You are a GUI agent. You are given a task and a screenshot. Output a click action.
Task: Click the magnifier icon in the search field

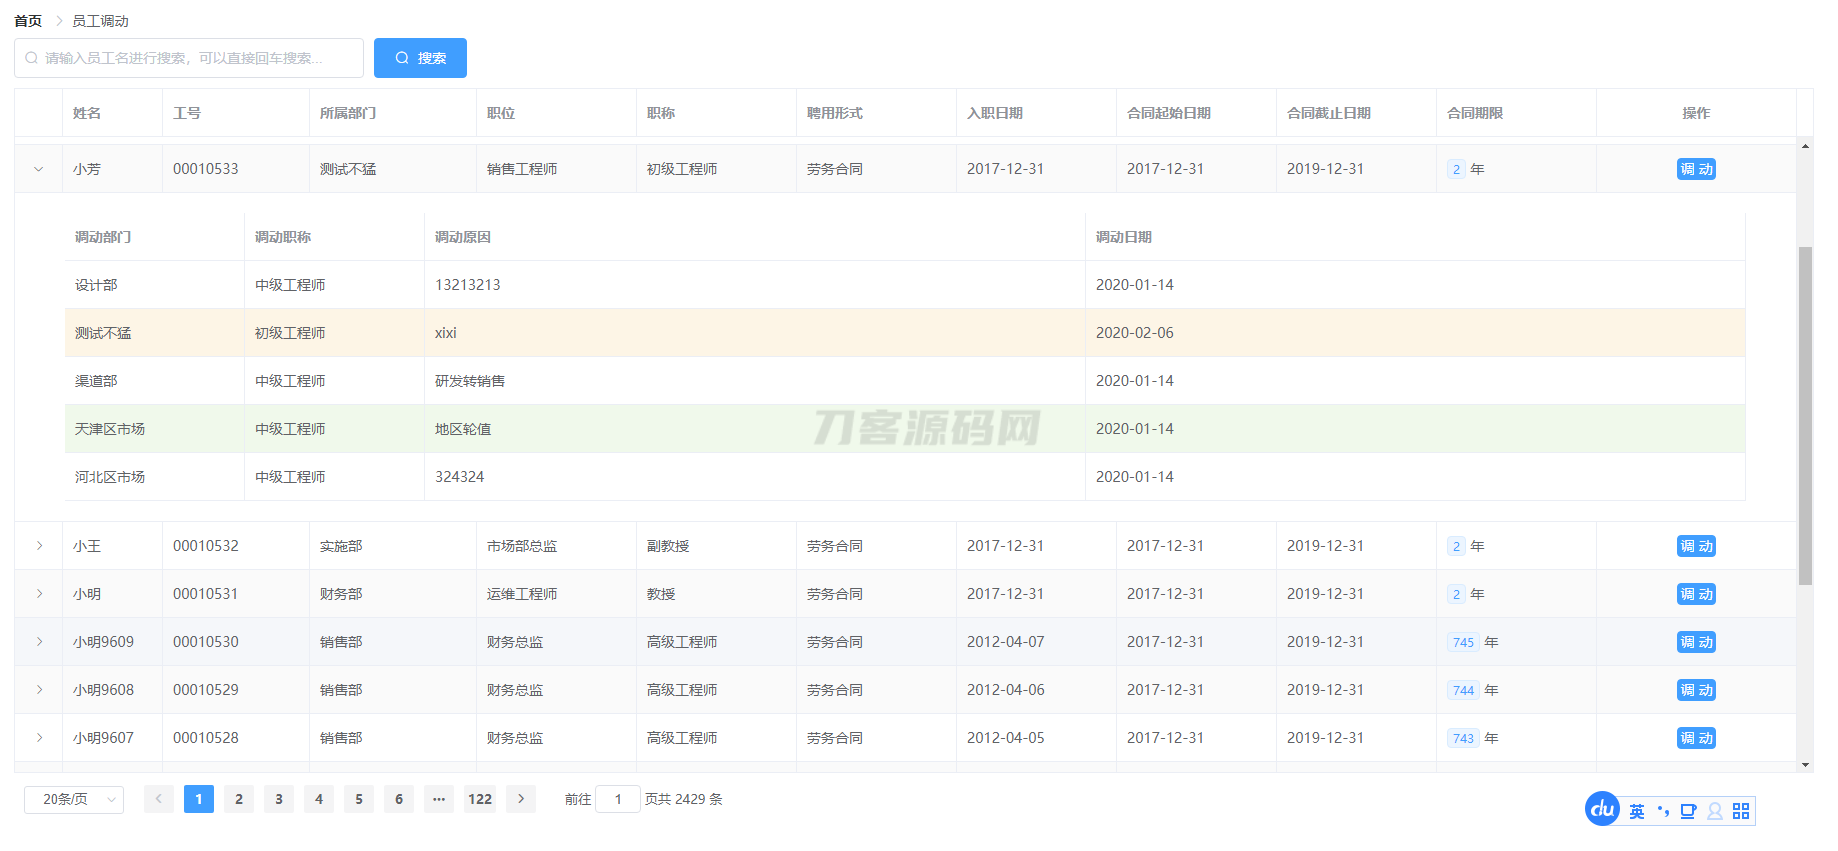point(32,58)
